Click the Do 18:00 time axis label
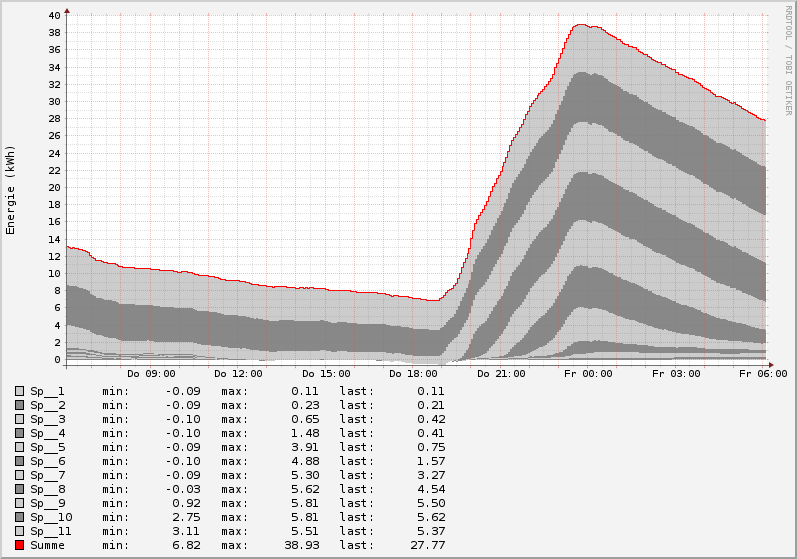 tap(413, 373)
